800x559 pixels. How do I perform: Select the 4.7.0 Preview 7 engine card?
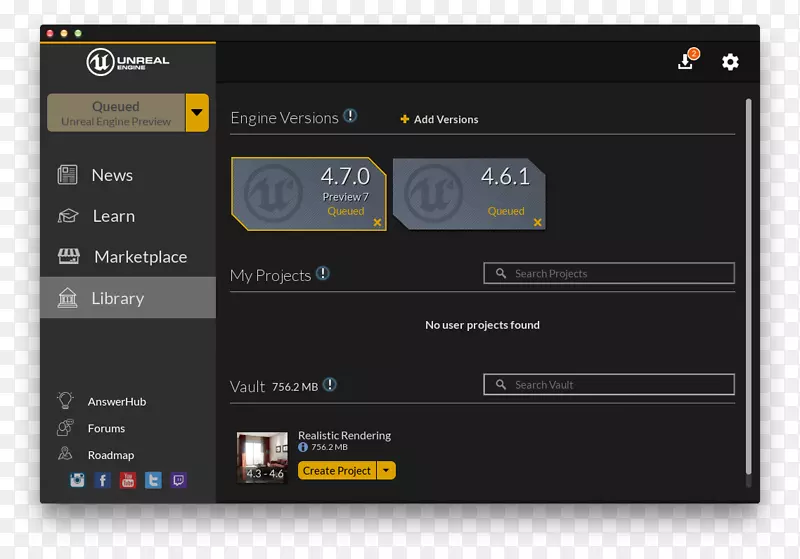pos(309,194)
